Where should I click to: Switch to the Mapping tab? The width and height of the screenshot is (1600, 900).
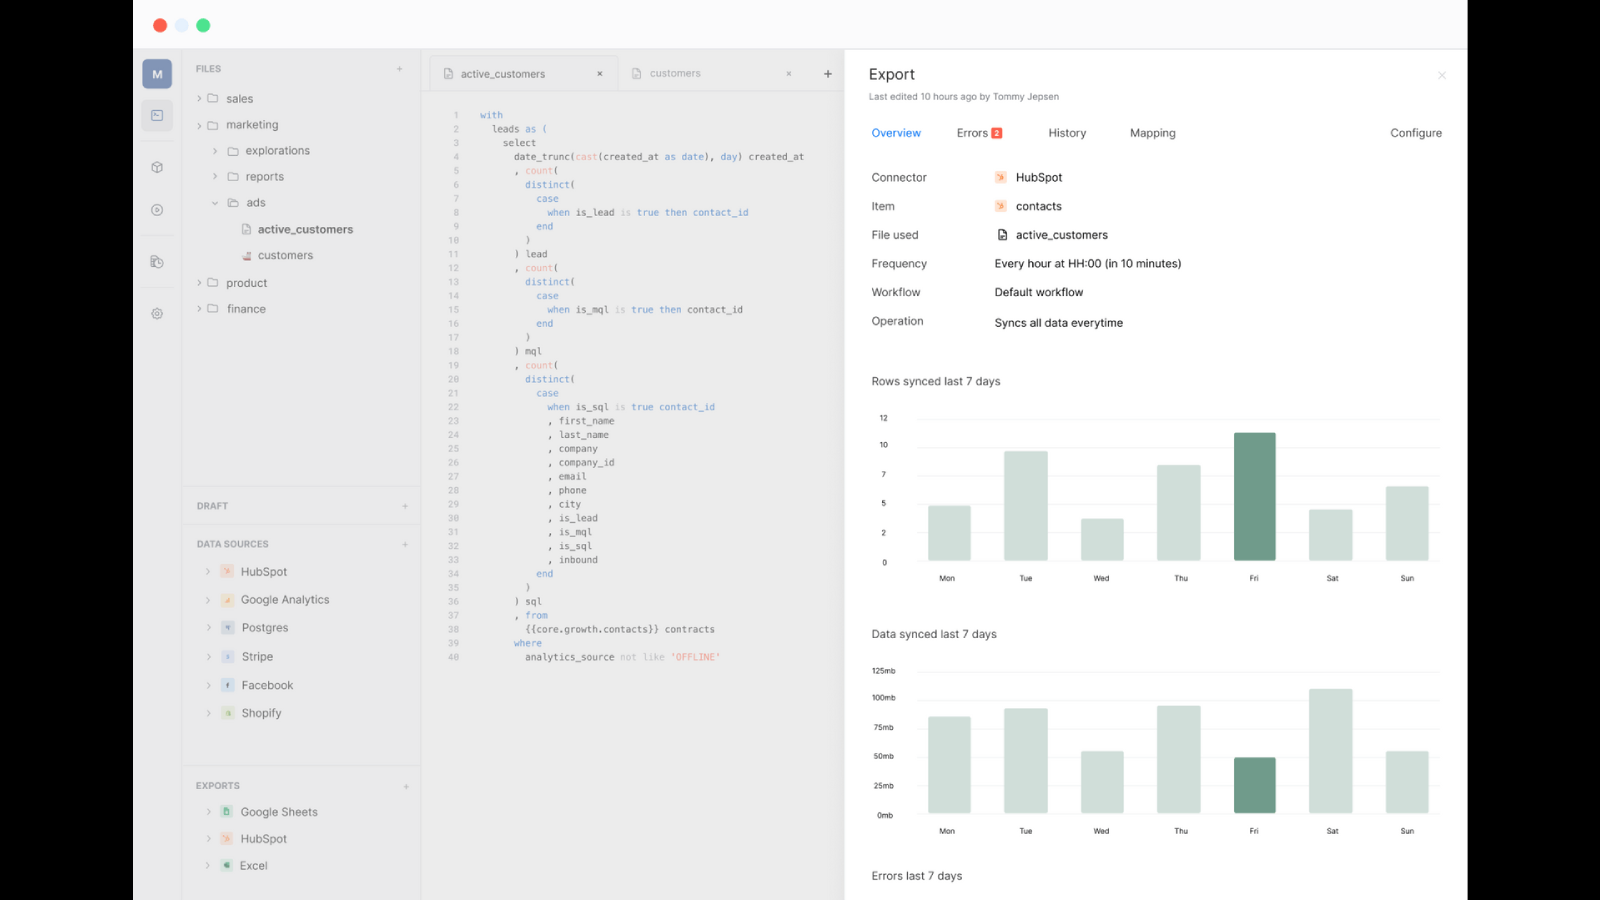coord(1152,133)
